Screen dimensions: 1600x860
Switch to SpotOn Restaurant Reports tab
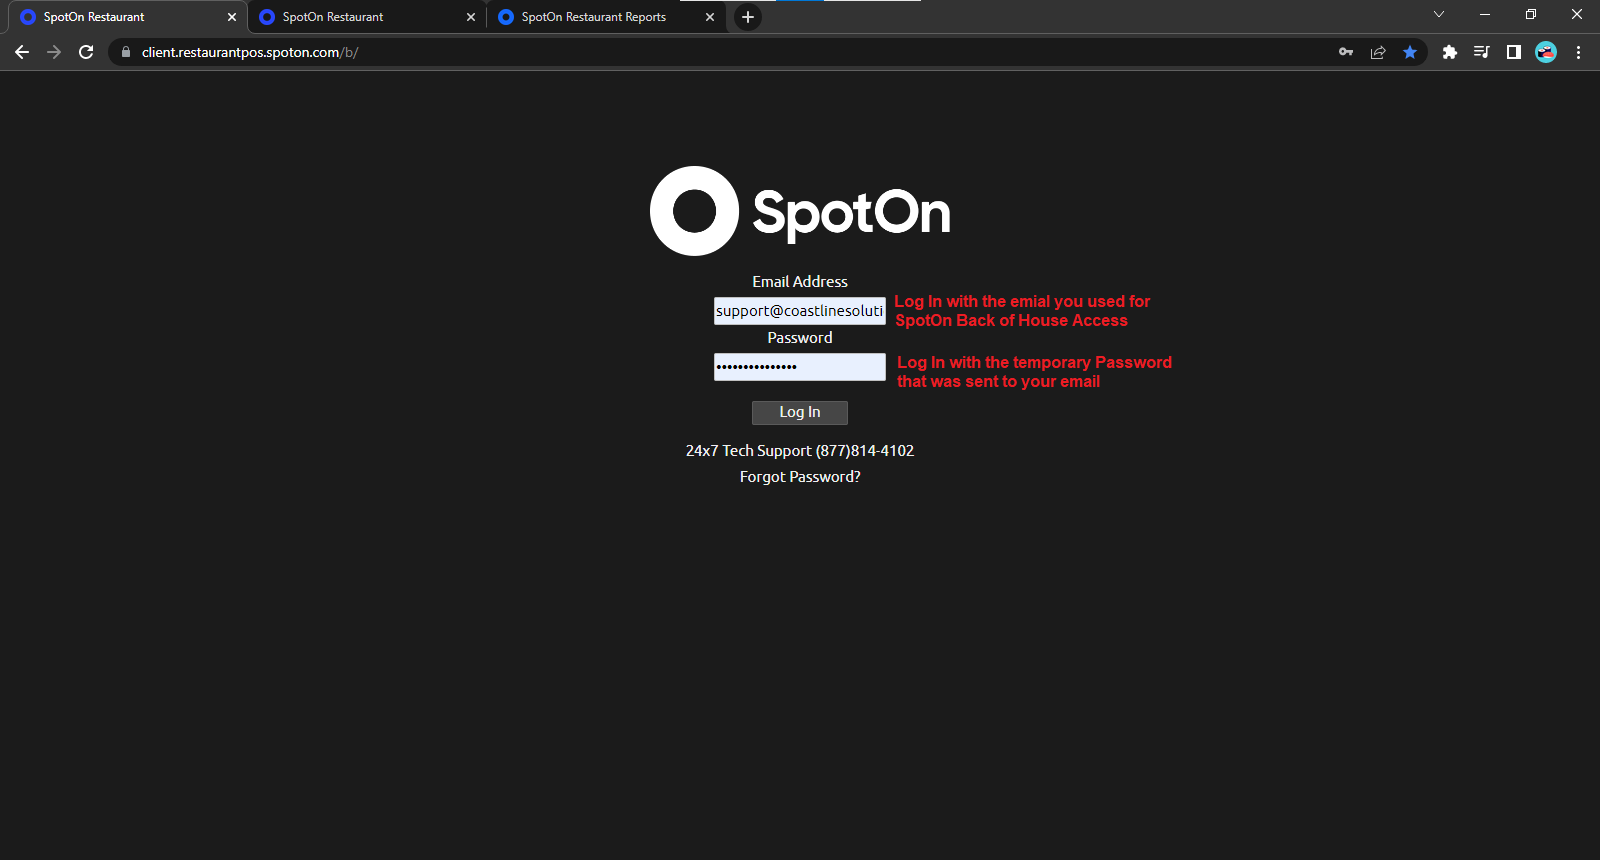pos(606,17)
